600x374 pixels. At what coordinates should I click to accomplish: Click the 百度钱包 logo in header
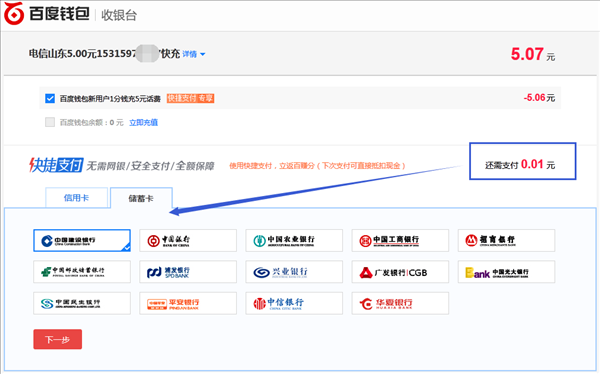coord(47,13)
